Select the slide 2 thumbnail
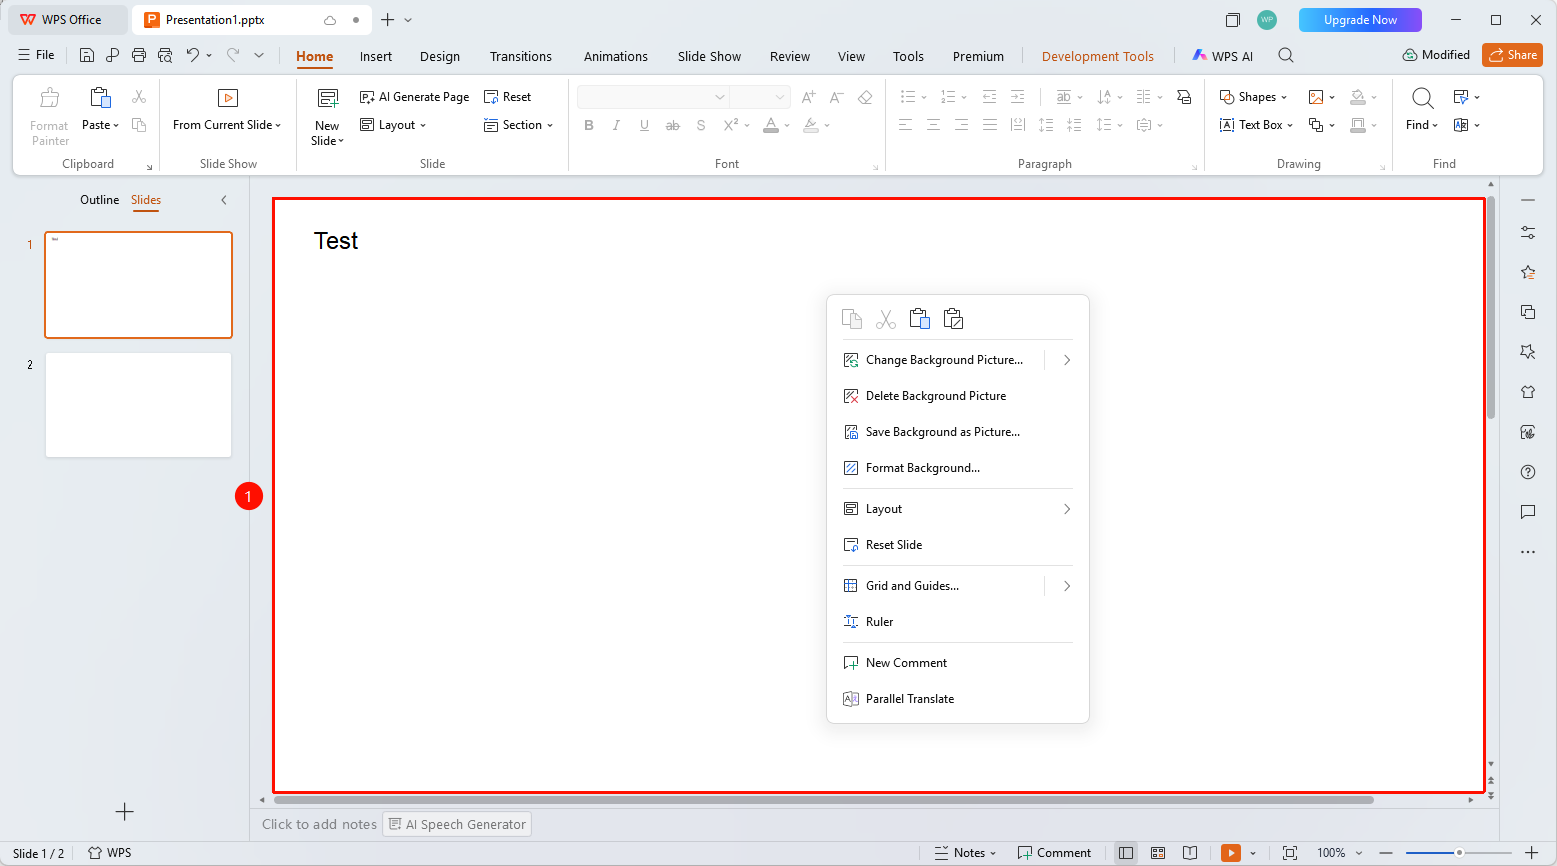The height and width of the screenshot is (866, 1557). coord(139,405)
